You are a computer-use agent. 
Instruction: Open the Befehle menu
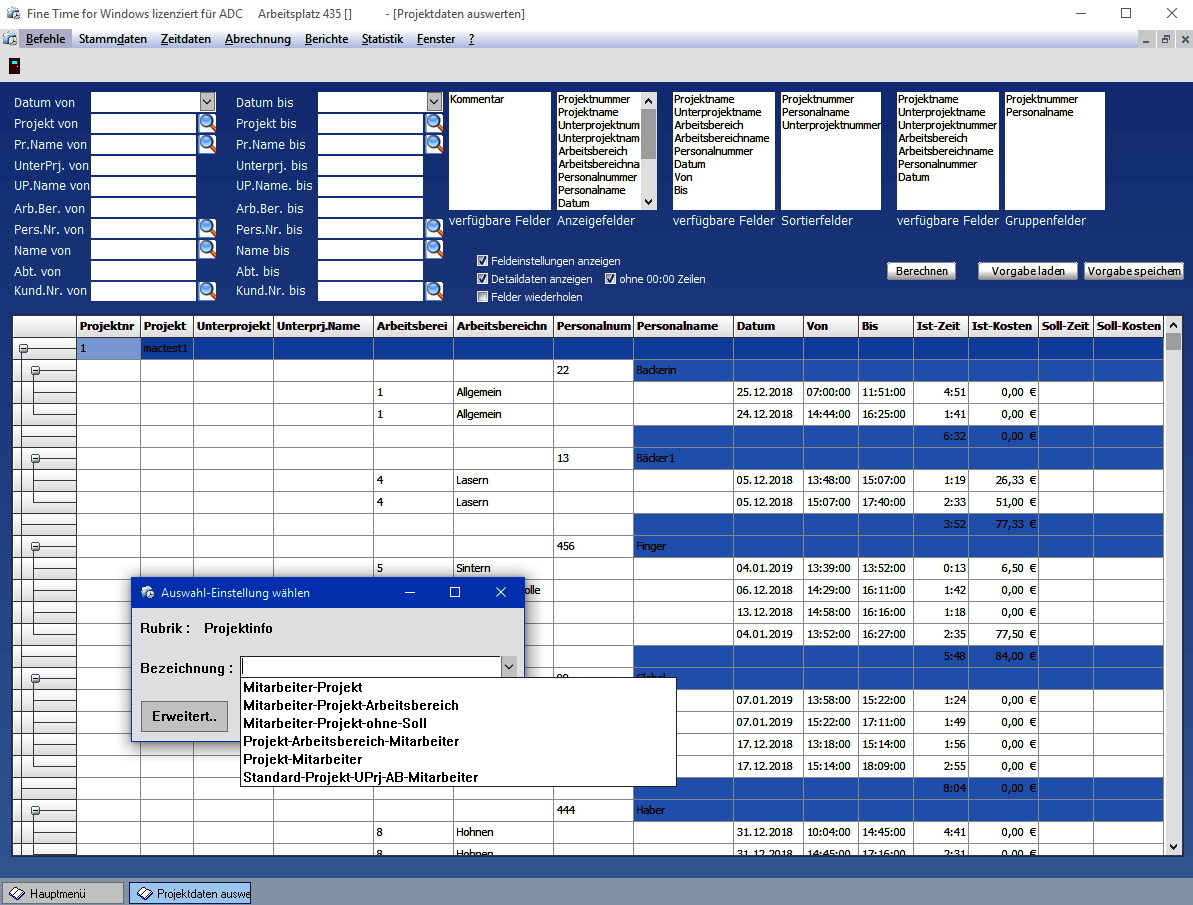click(45, 39)
